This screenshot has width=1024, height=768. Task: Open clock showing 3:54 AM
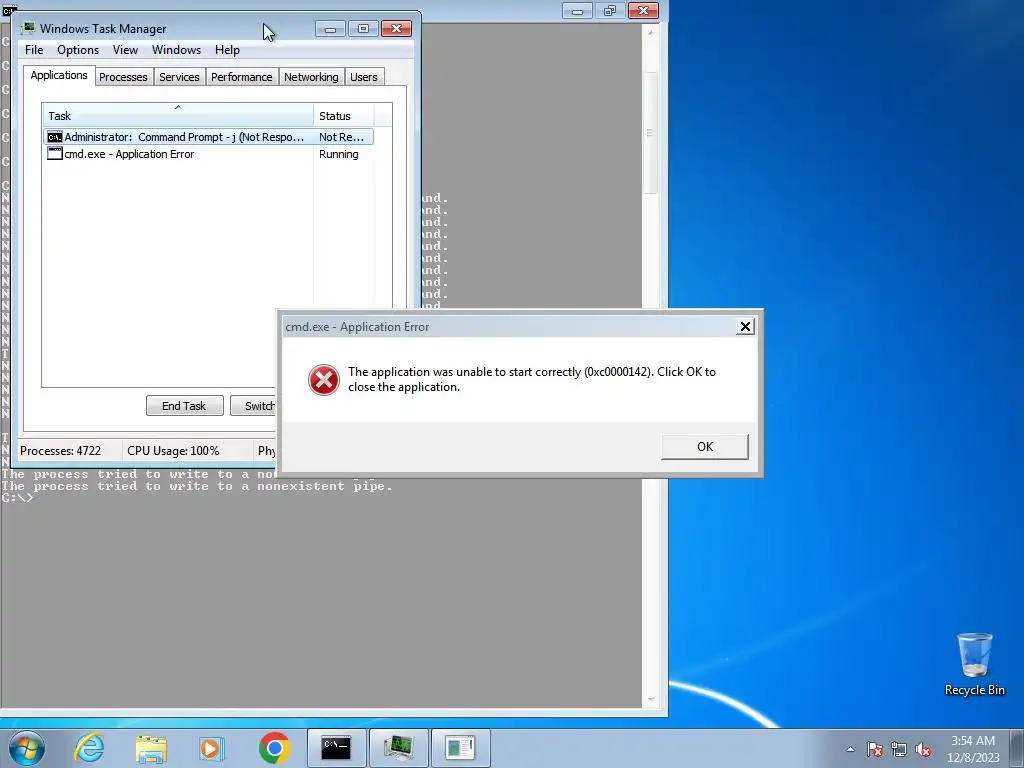click(x=973, y=749)
